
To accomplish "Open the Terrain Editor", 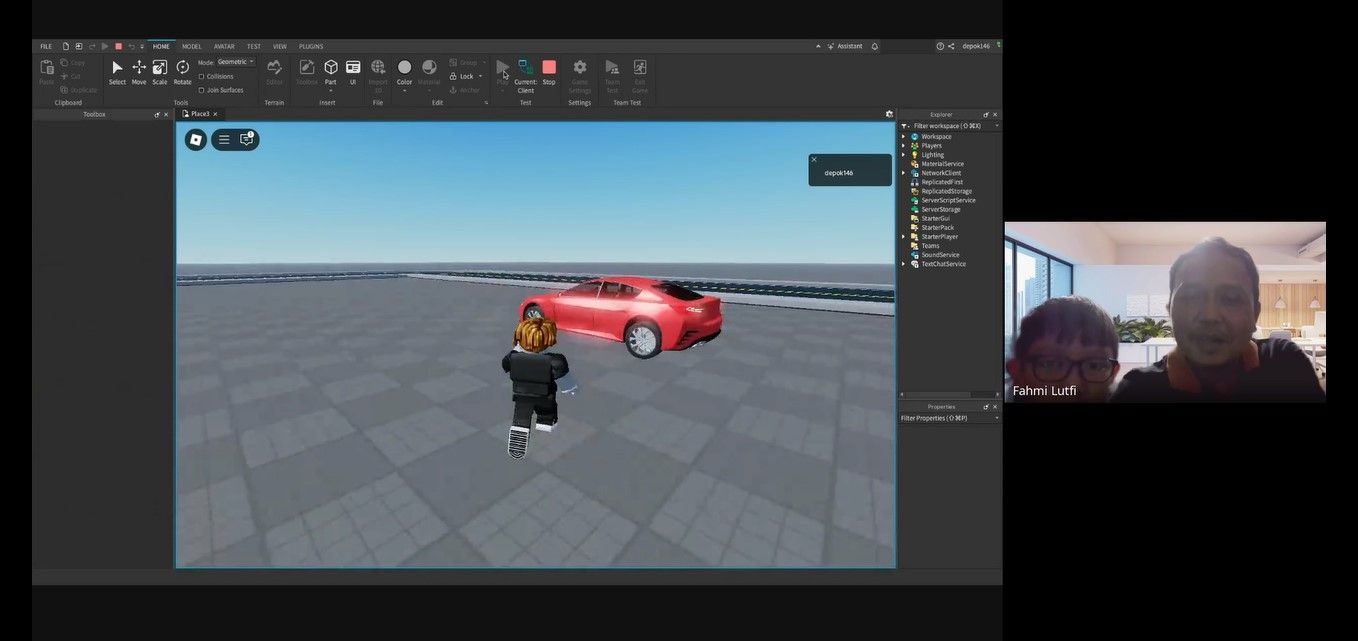I will pyautogui.click(x=274, y=72).
